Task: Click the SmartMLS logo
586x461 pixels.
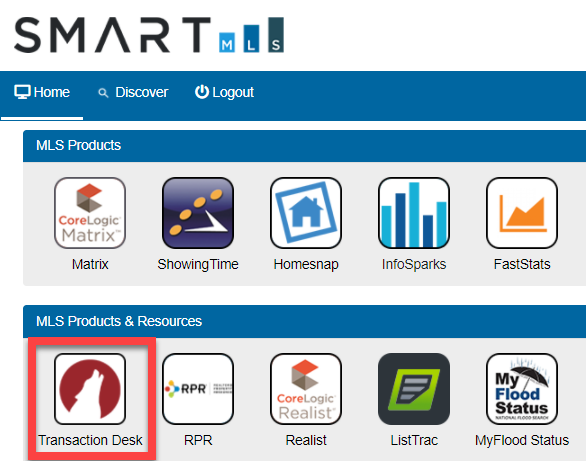Action: (149, 35)
